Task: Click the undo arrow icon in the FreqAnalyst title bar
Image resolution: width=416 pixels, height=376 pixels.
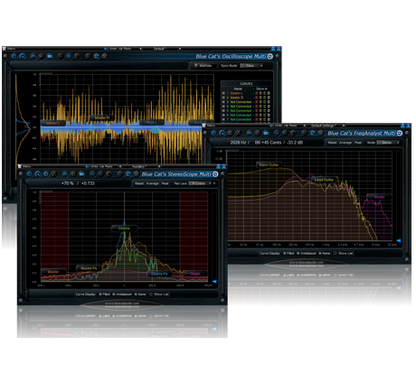Action: tap(272, 126)
